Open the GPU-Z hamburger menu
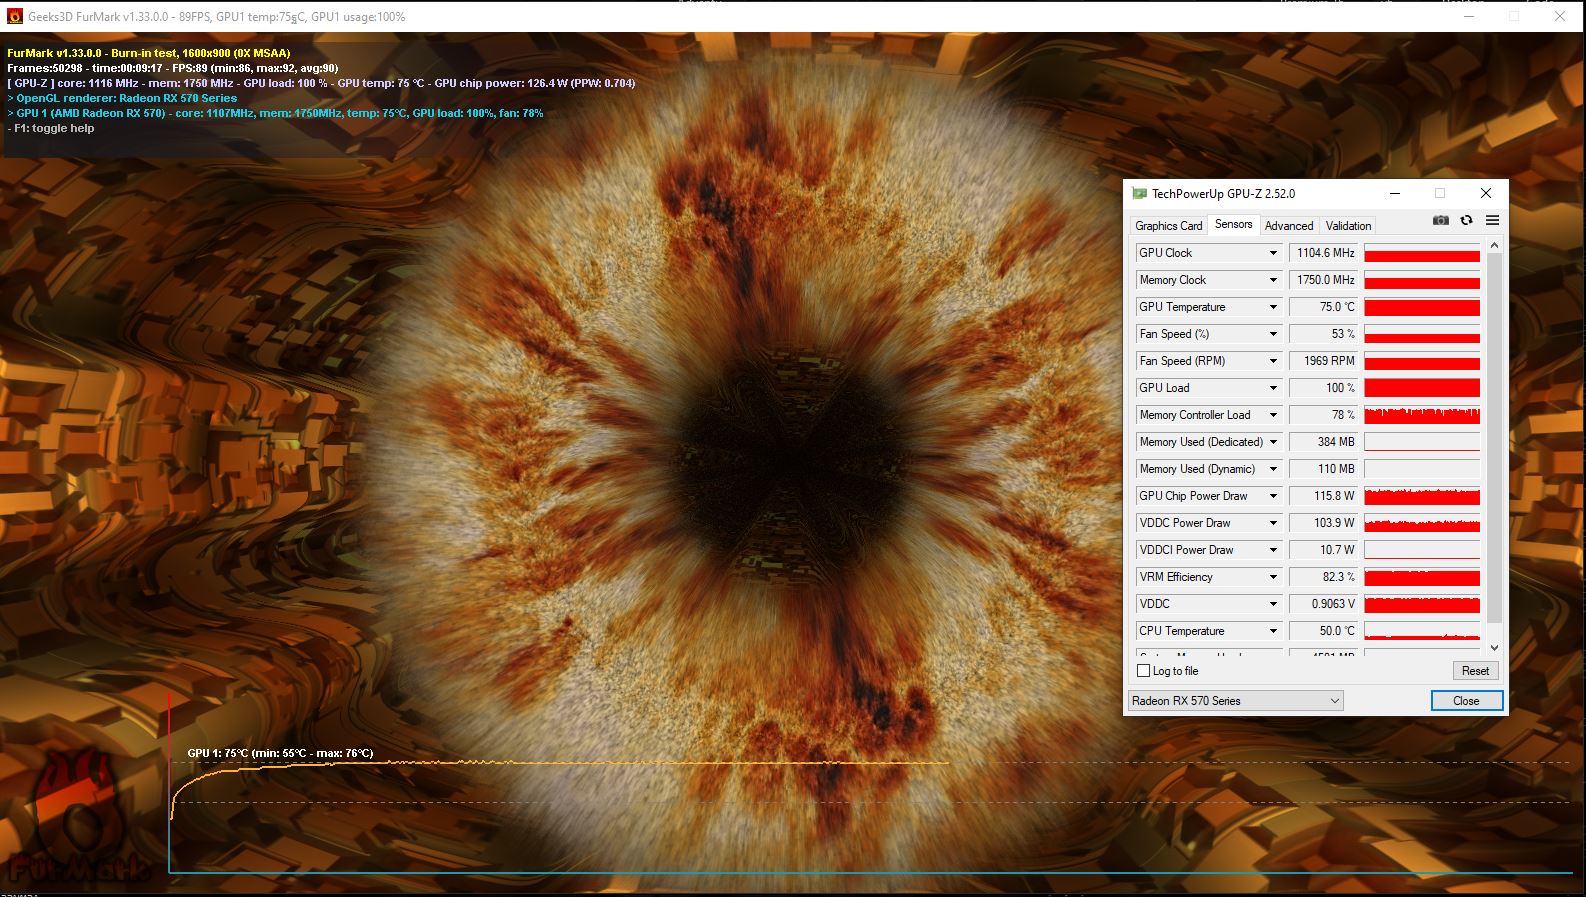Viewport: 1586px width, 897px height. (x=1492, y=221)
